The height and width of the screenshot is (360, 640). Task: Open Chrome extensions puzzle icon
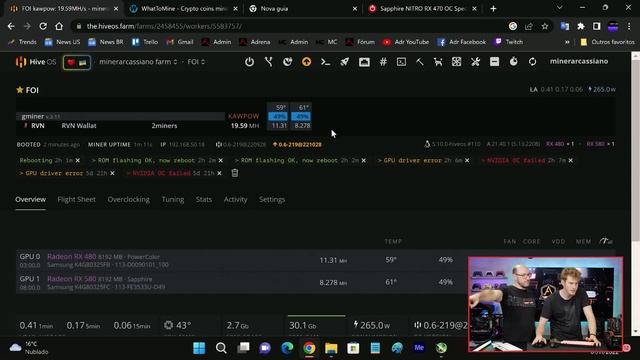[581, 26]
